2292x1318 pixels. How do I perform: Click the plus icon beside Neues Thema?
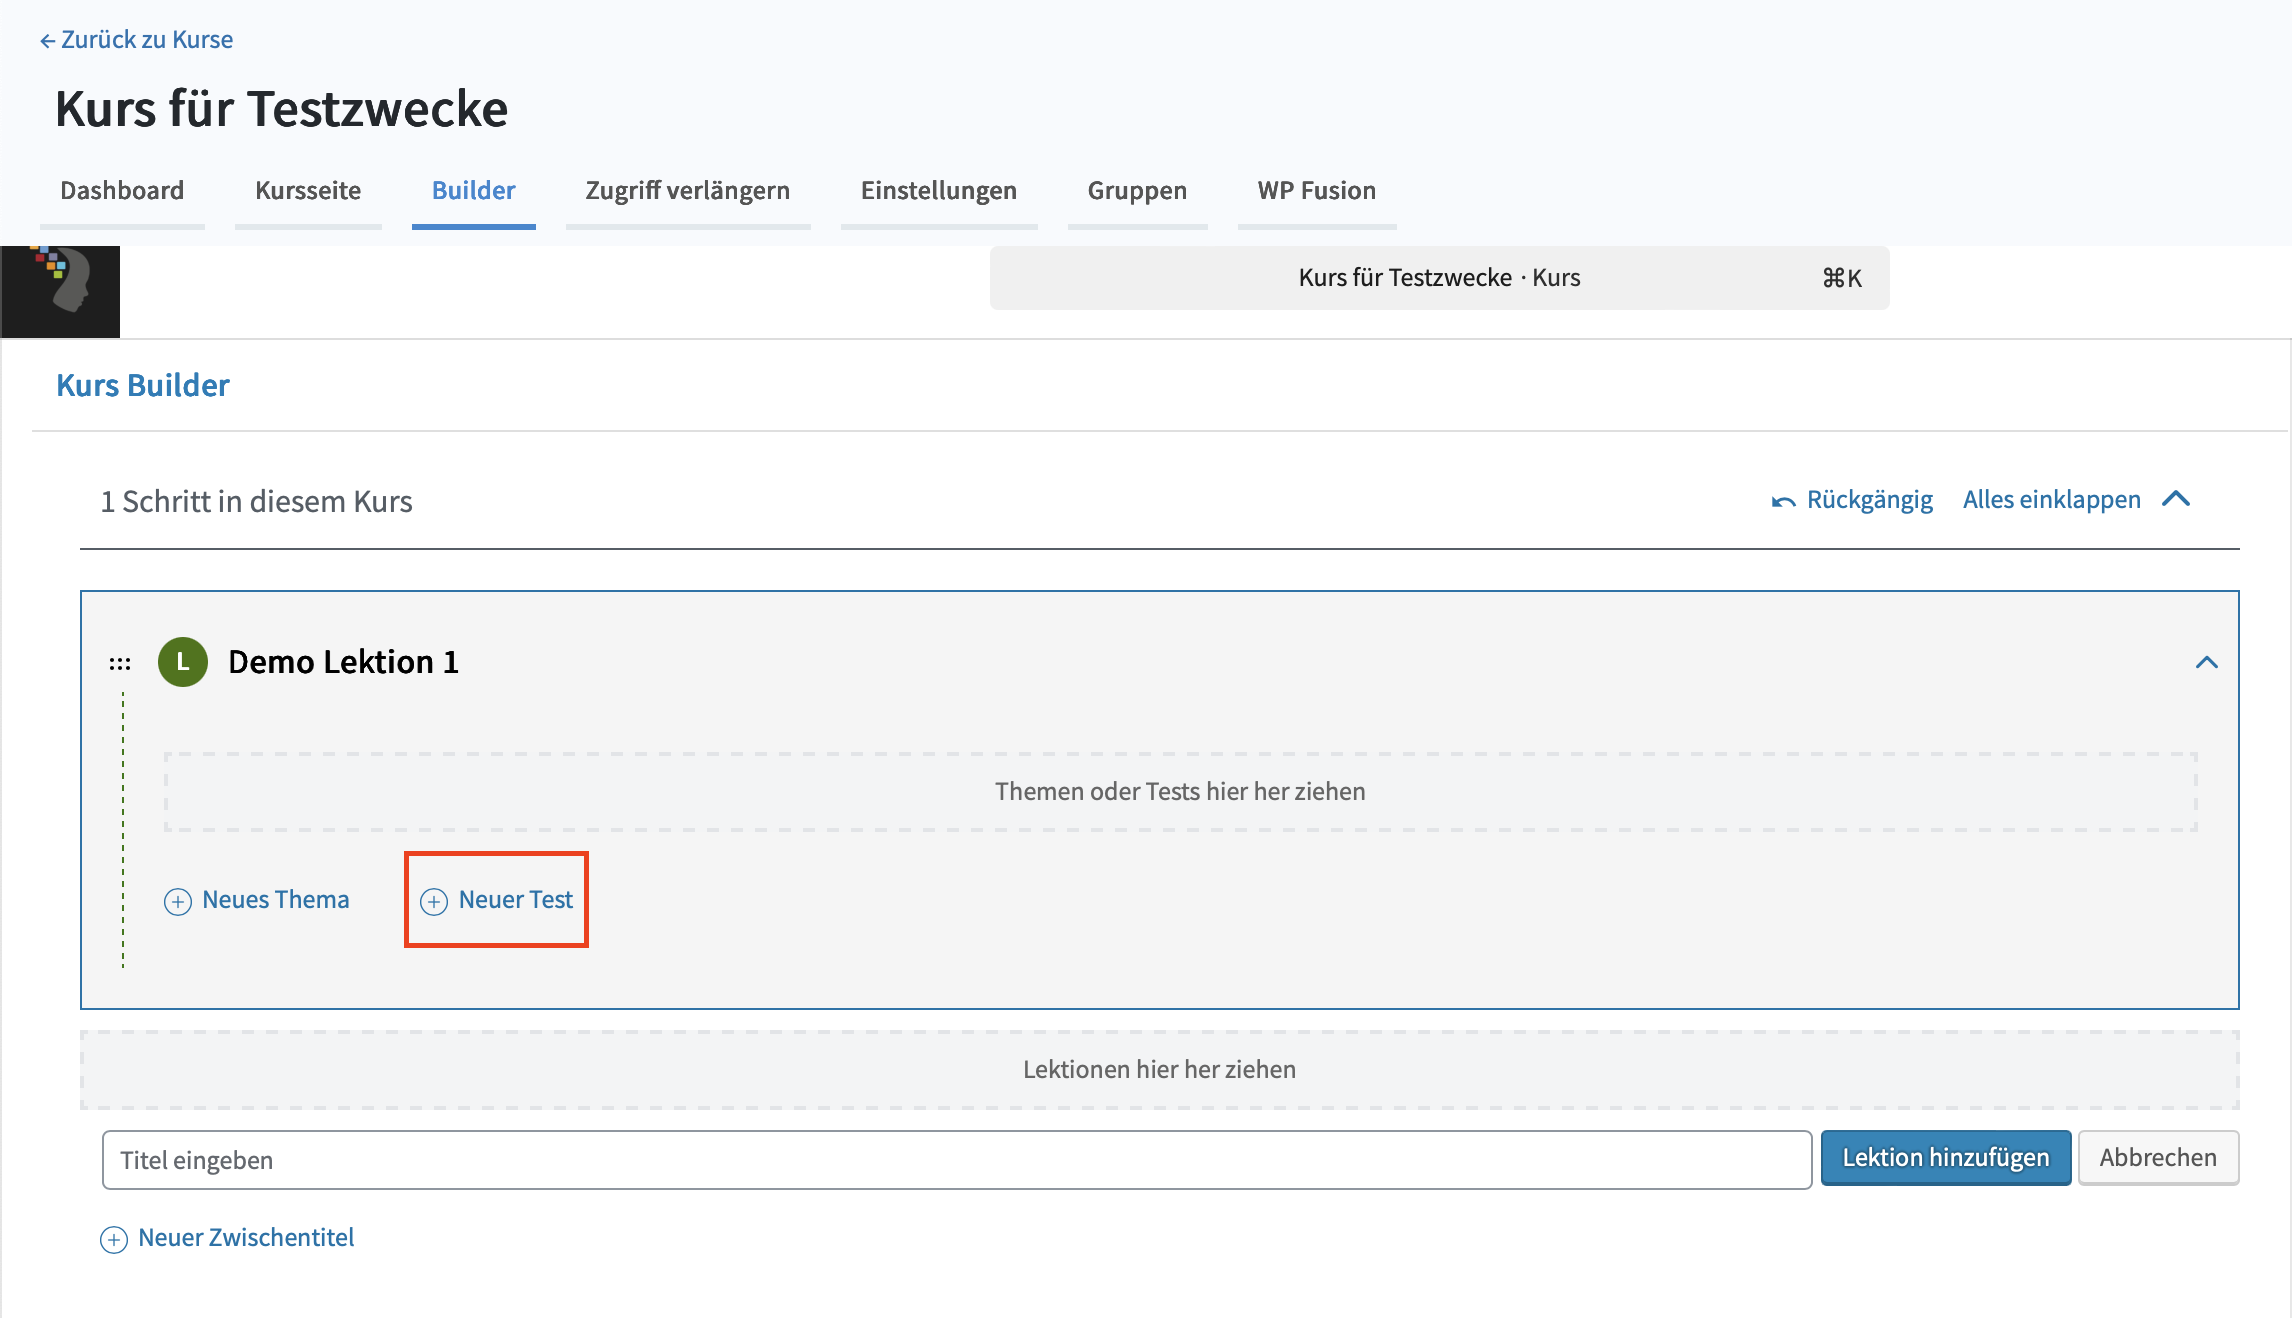178,902
